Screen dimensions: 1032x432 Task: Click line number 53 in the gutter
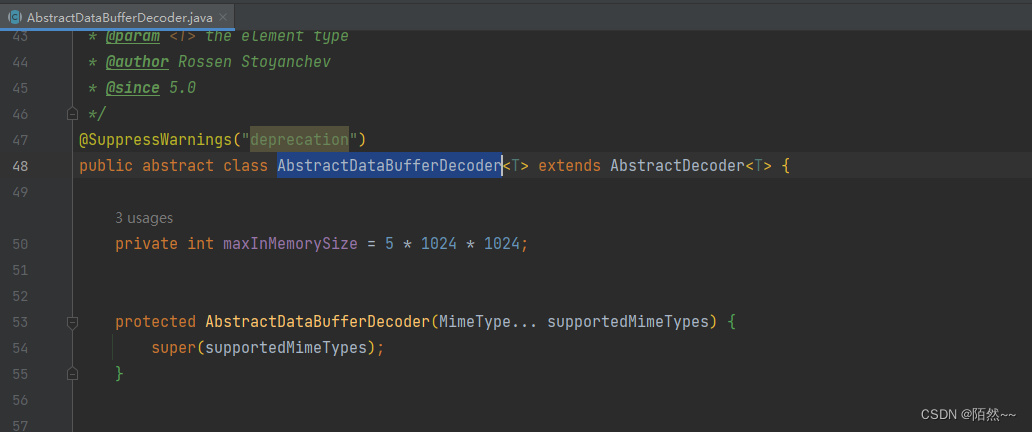pos(20,322)
